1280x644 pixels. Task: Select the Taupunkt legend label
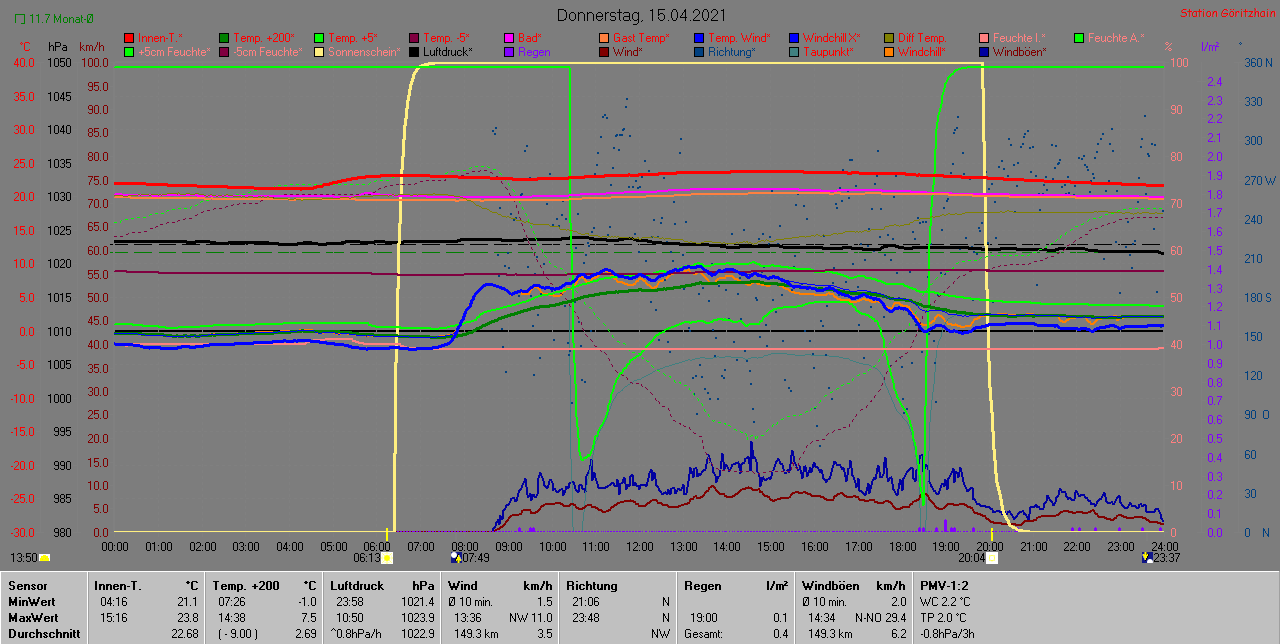829,52
